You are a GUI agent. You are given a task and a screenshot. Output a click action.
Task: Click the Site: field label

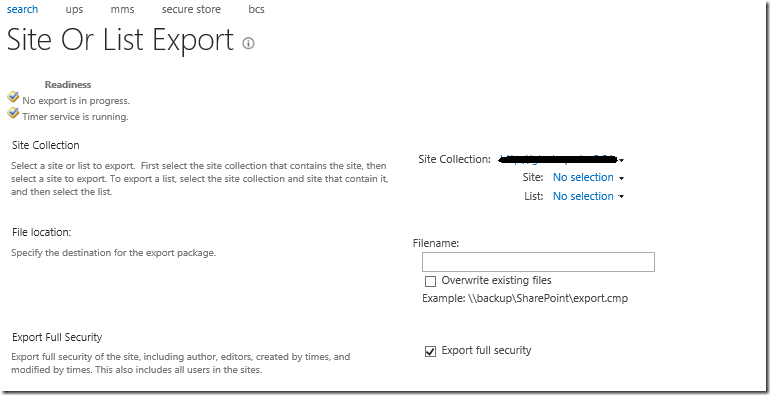tap(533, 177)
